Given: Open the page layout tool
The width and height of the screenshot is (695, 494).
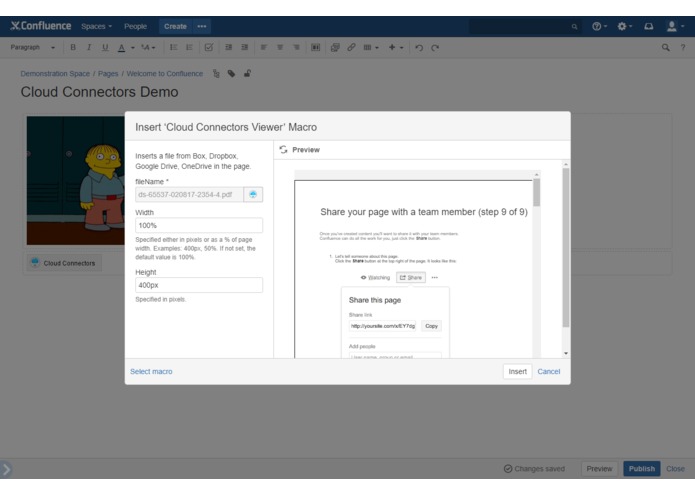Looking at the screenshot, I should (x=315, y=47).
